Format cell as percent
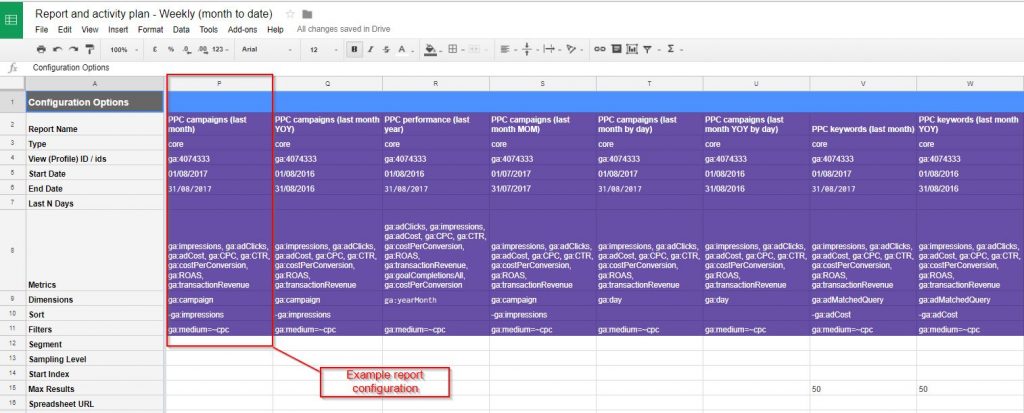This screenshot has width=1024, height=413. tap(170, 49)
